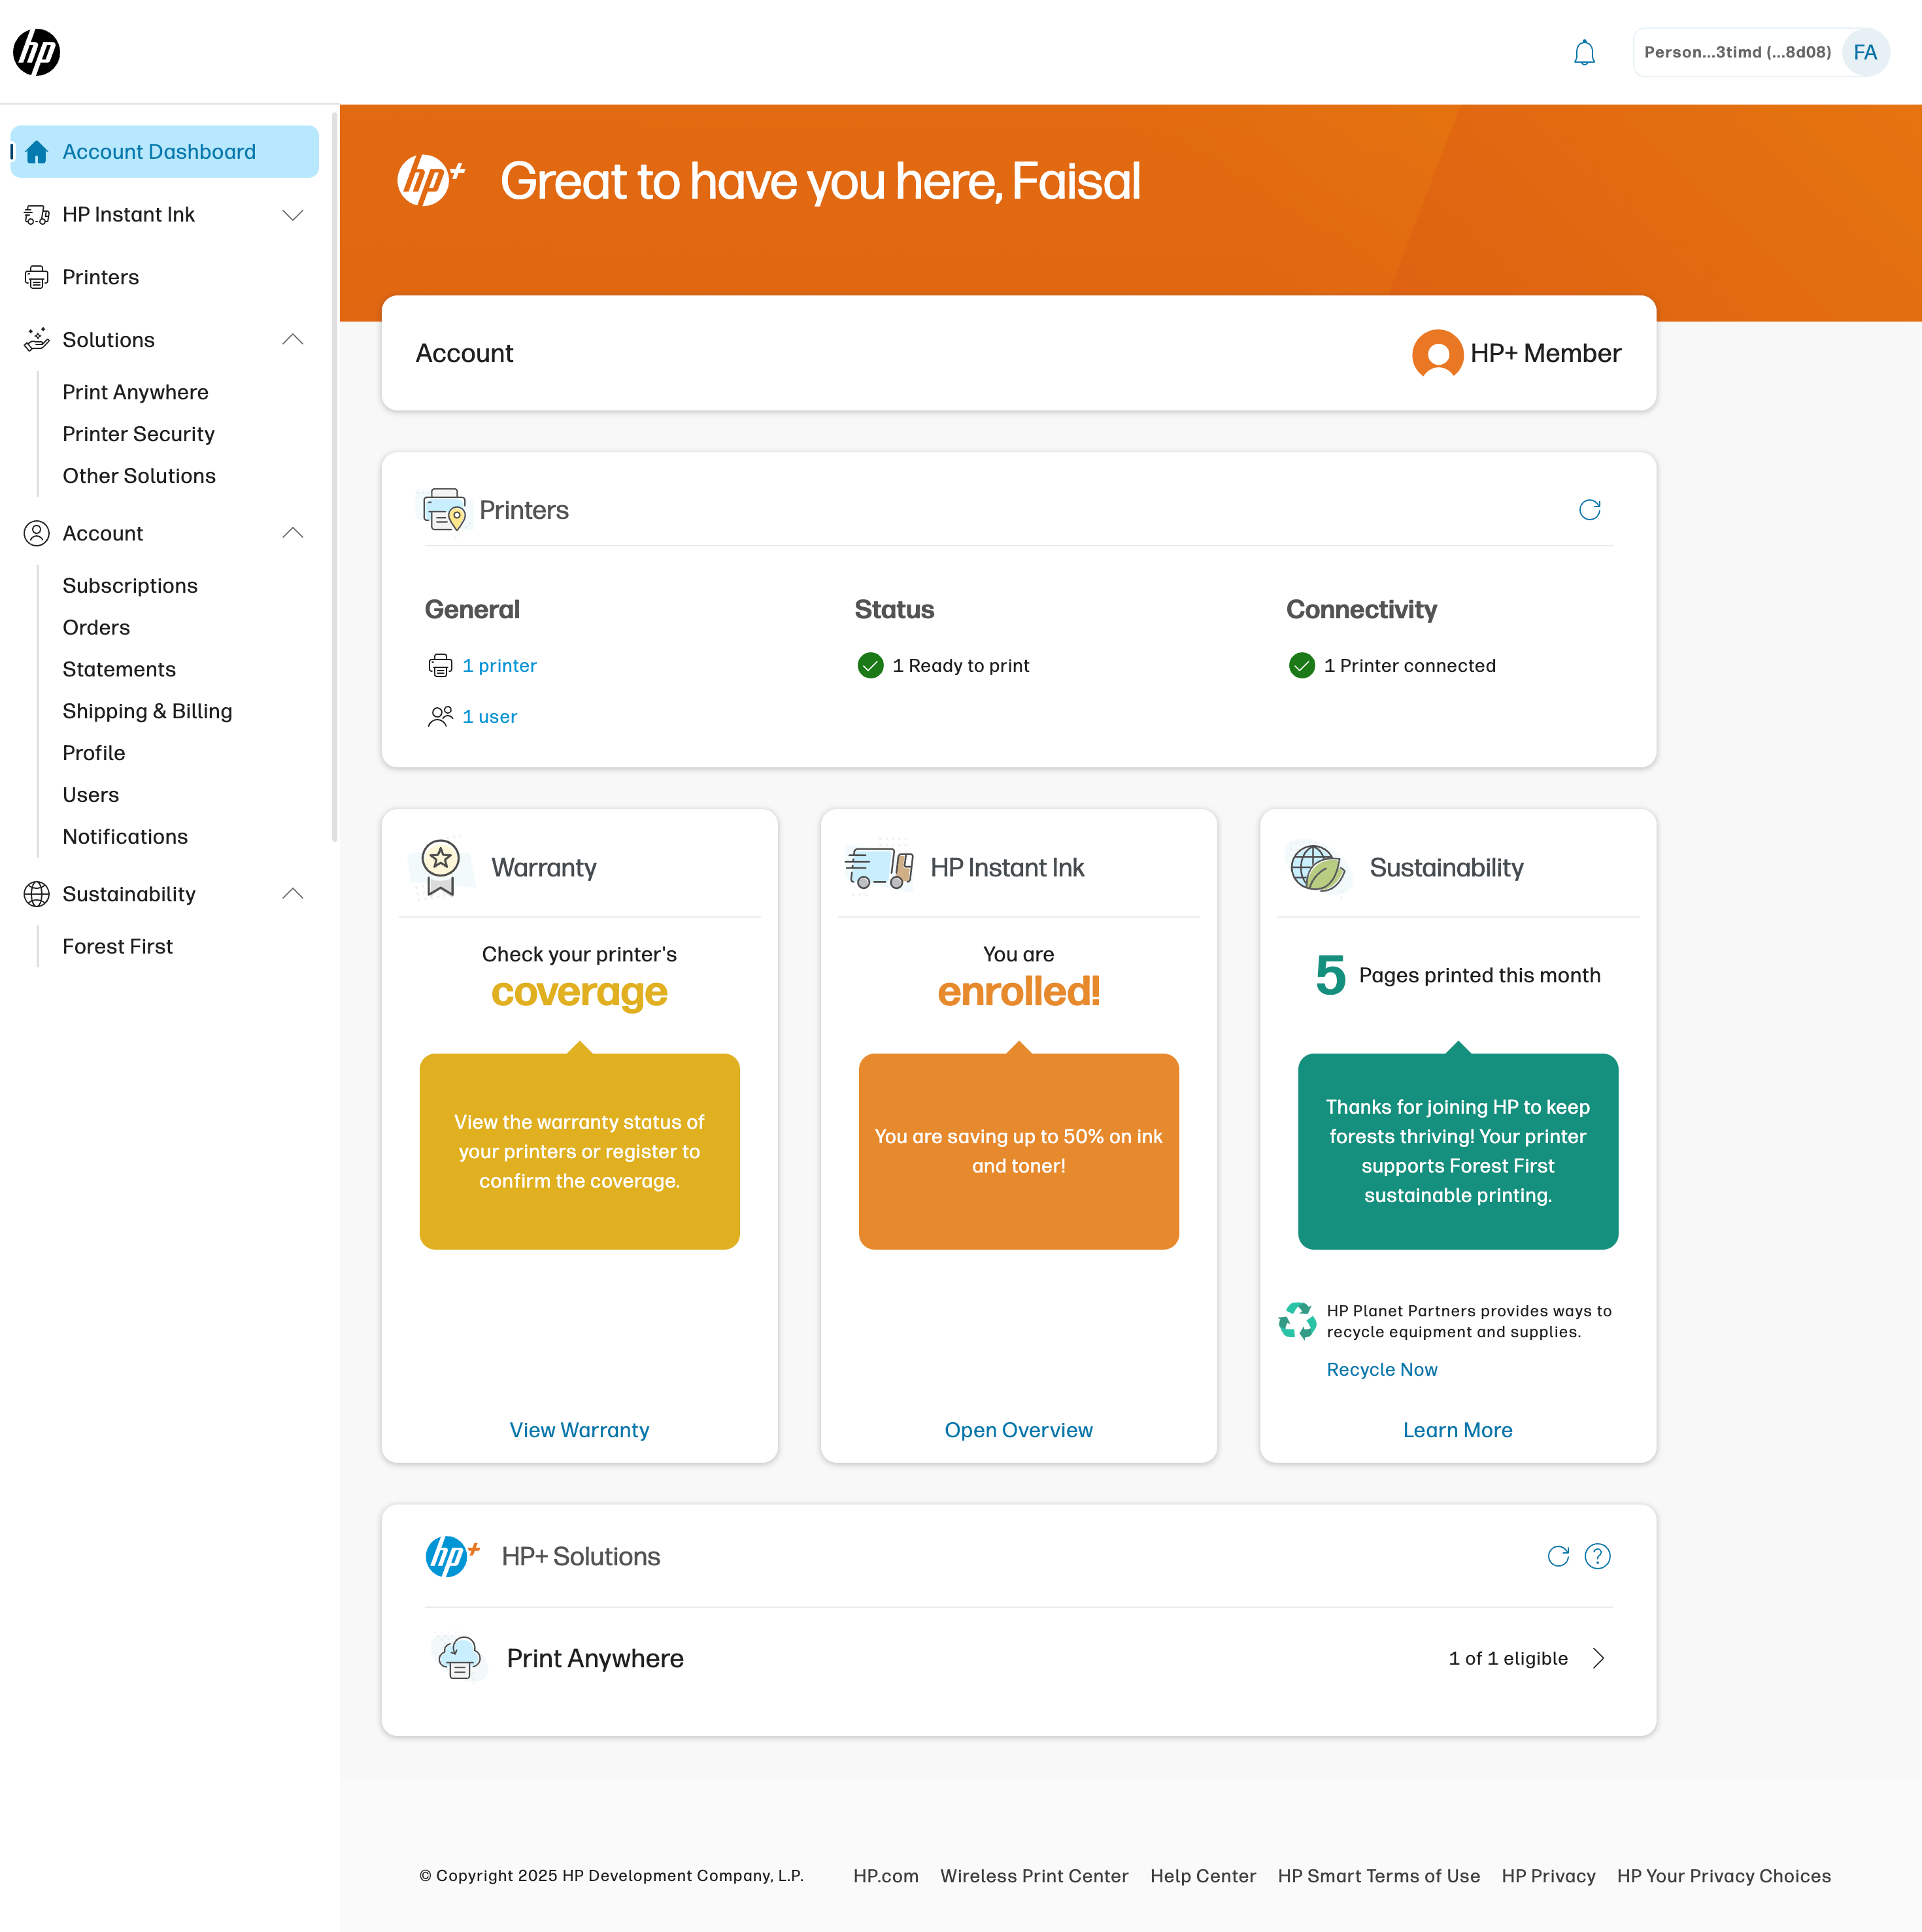Screen dimensions: 1922x1932
Task: Click the Sustainability globe leaf icon
Action: pos(1317,868)
